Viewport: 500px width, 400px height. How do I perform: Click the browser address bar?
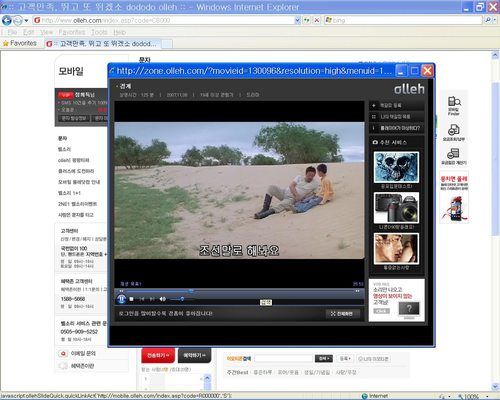point(163,20)
